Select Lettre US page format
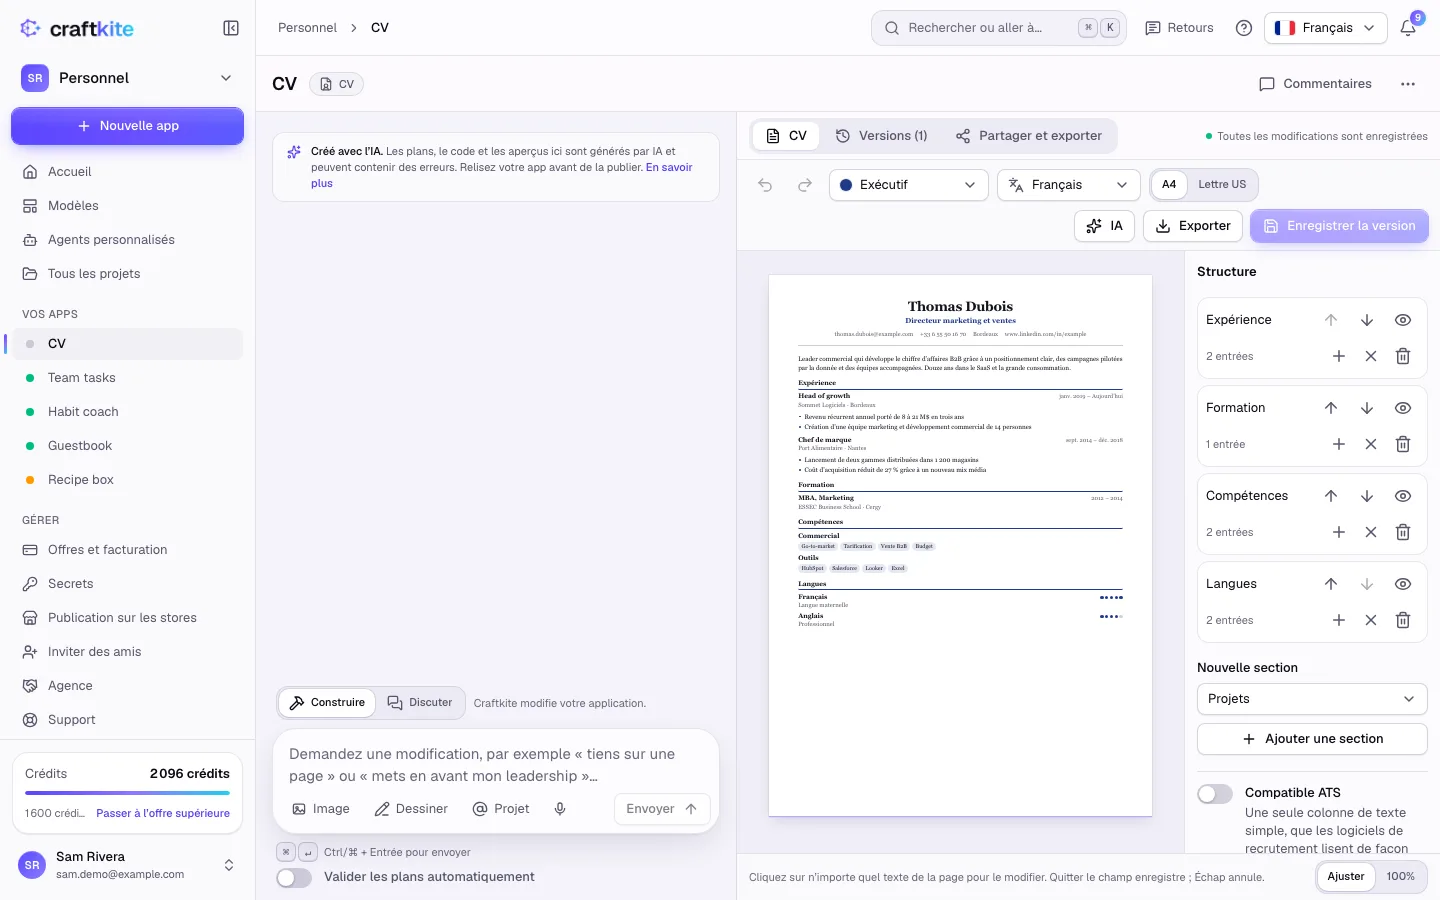Screen dimensions: 1440x900 click(x=1222, y=185)
